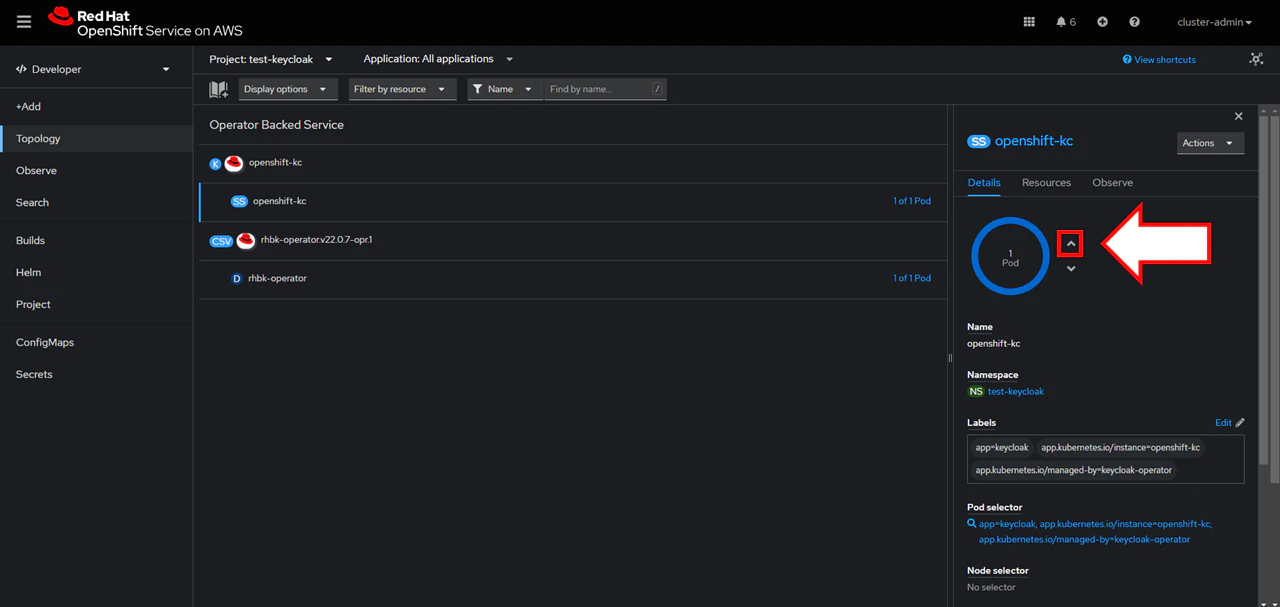
Task: Focus the Find by name input field
Action: click(x=604, y=89)
